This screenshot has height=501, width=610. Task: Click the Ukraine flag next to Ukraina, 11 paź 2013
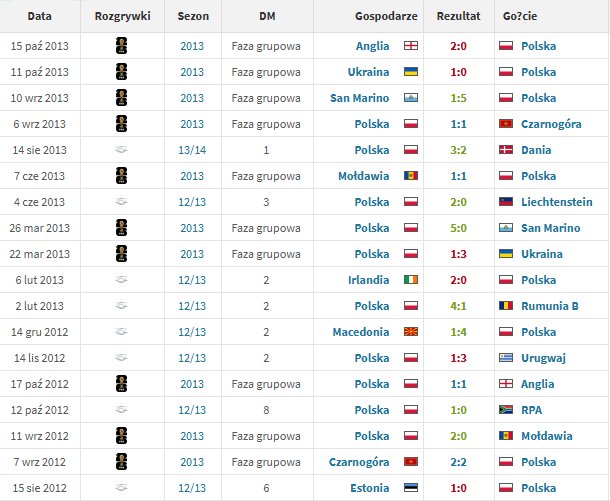tap(411, 72)
